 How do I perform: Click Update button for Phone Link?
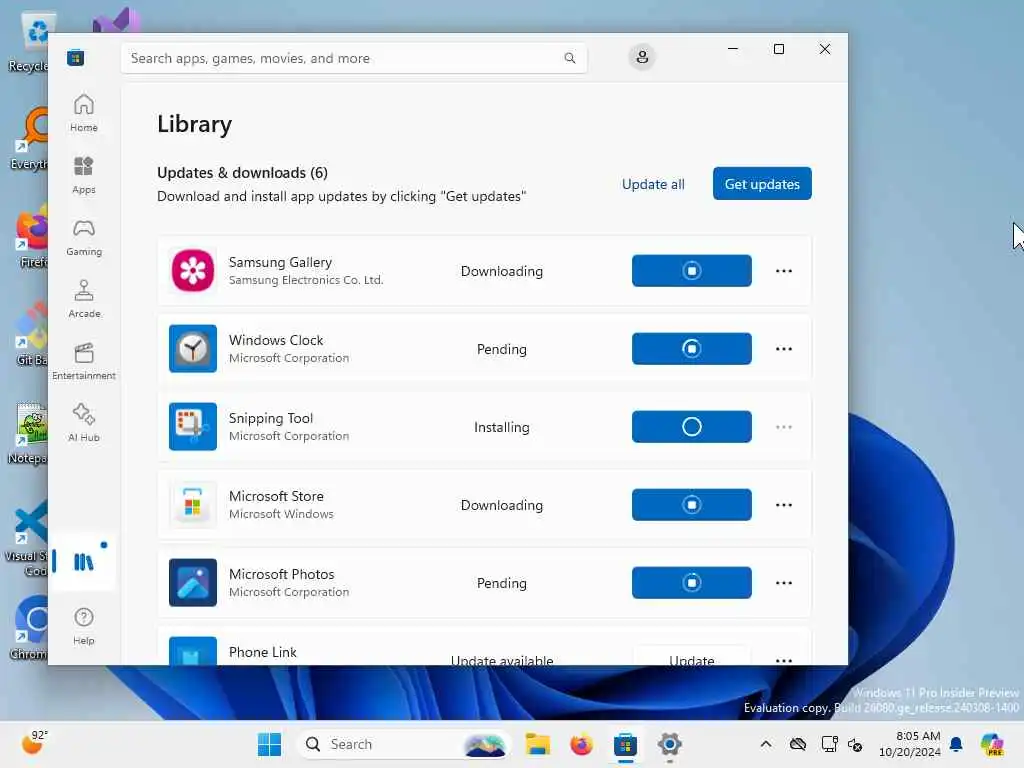pos(692,656)
